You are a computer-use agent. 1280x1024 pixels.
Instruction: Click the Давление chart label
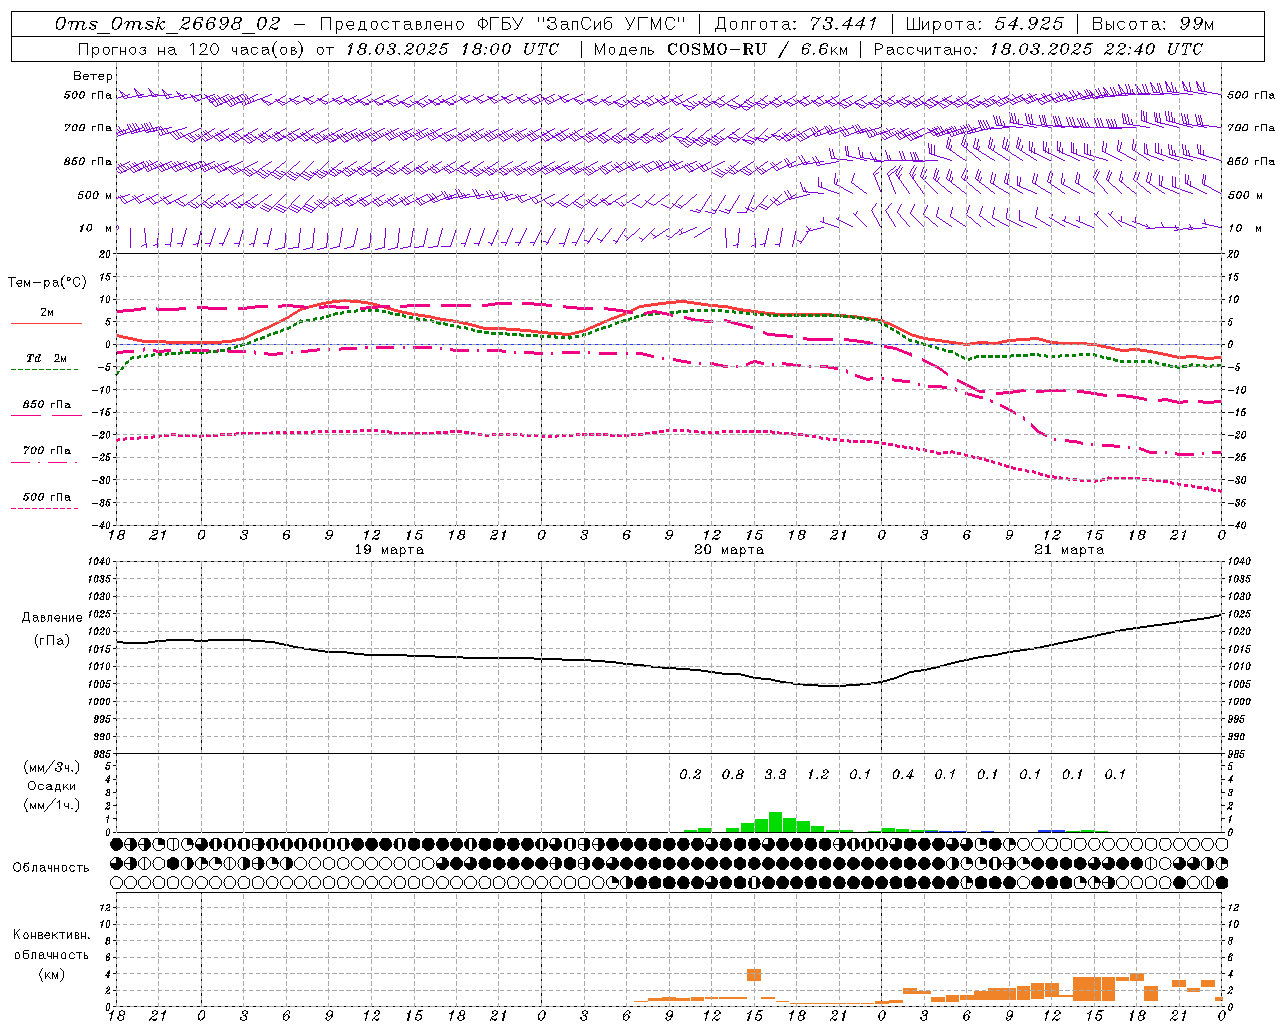pos(52,618)
